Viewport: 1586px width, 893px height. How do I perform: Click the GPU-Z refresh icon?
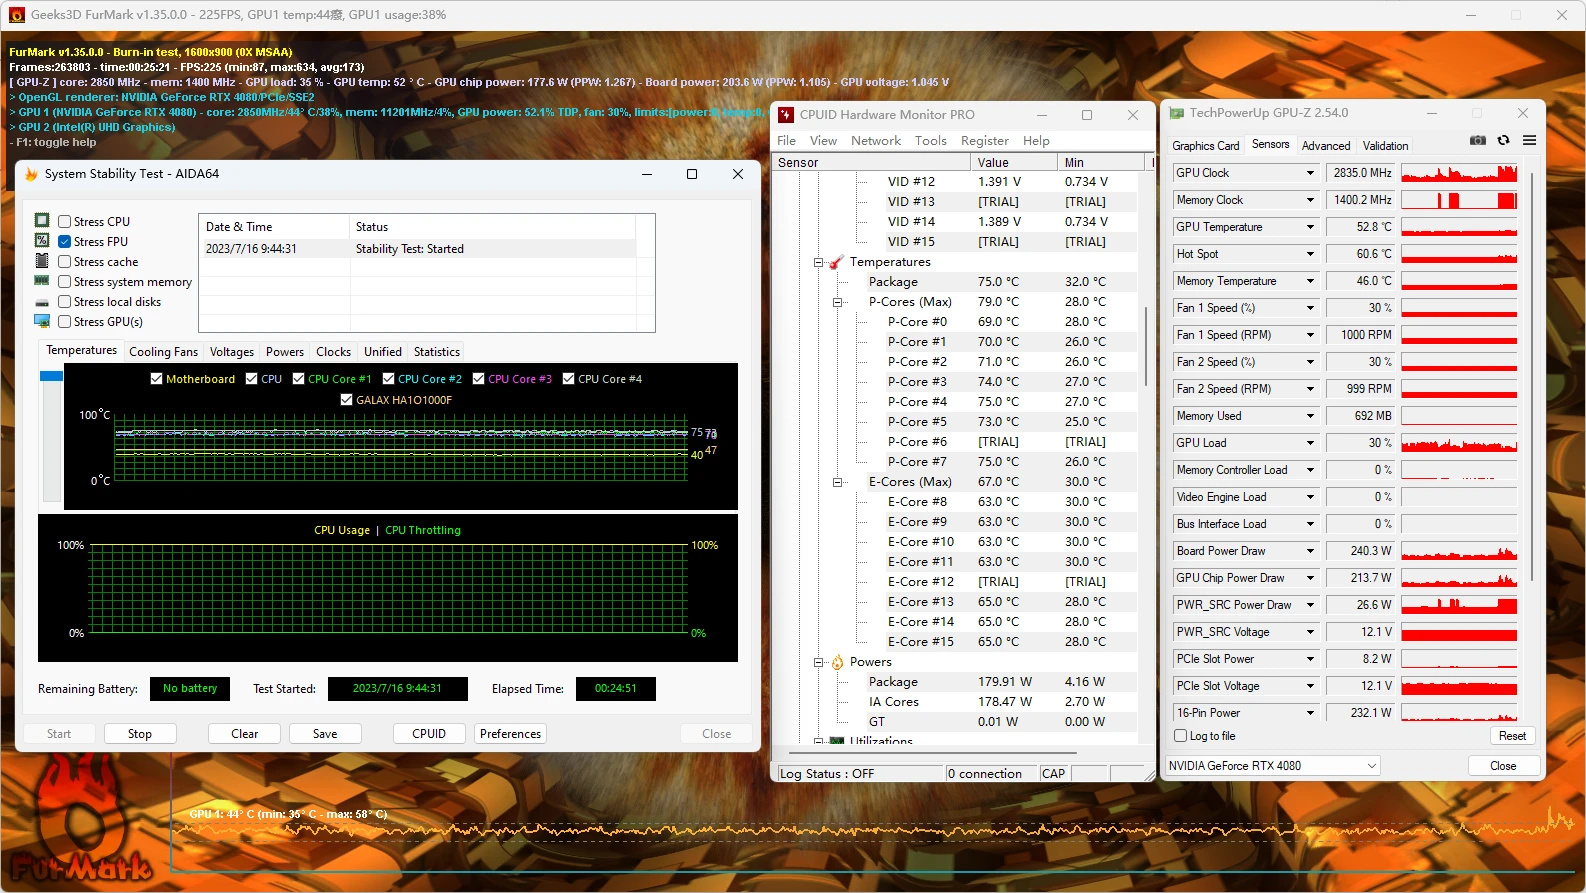click(1503, 141)
